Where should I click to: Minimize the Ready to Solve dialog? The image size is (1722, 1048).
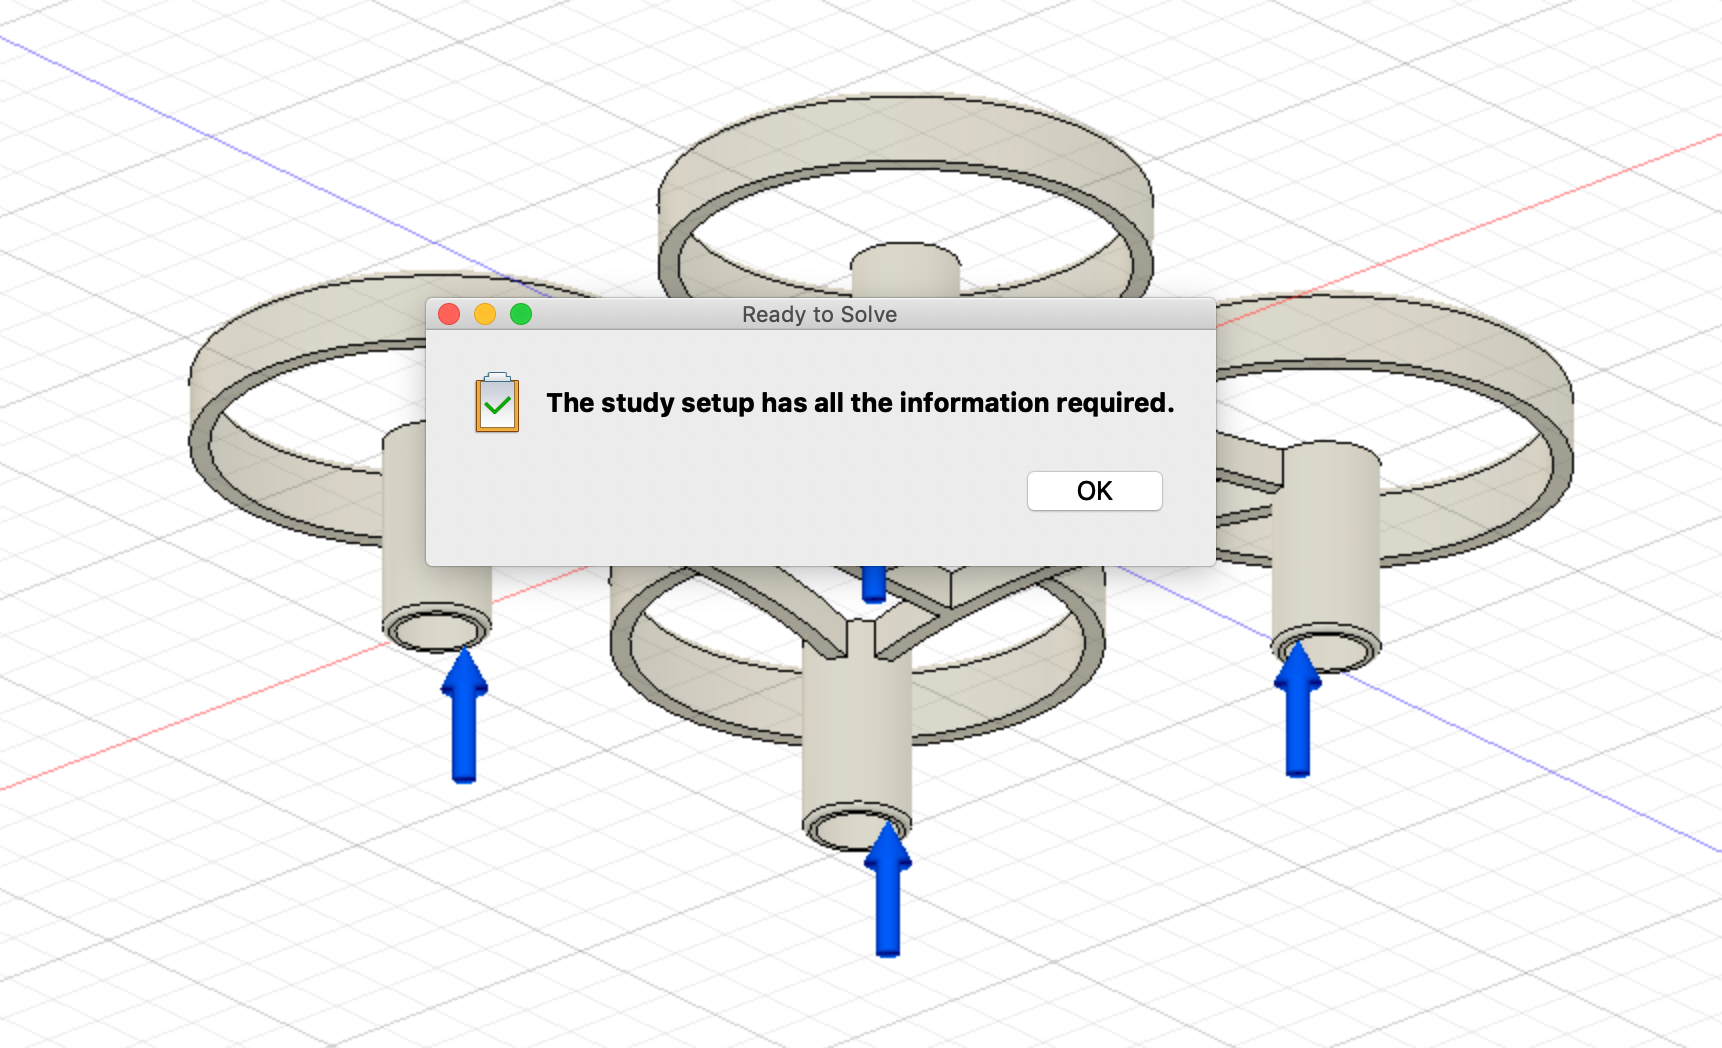485,313
